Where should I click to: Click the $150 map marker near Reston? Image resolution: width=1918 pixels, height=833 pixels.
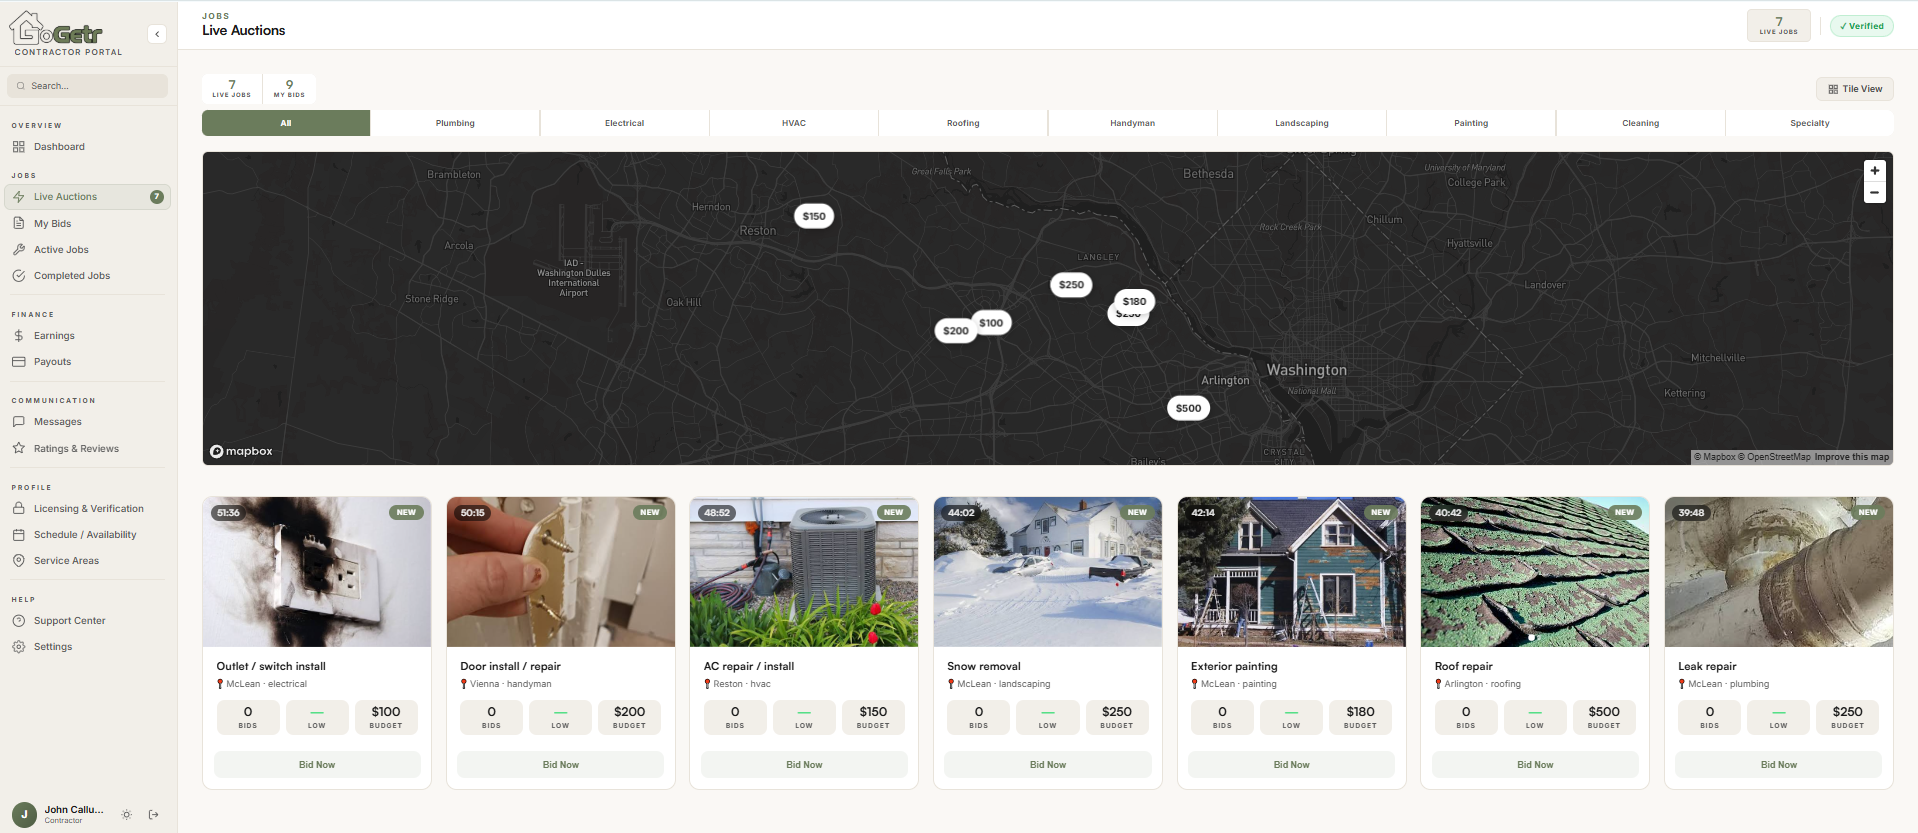point(814,216)
